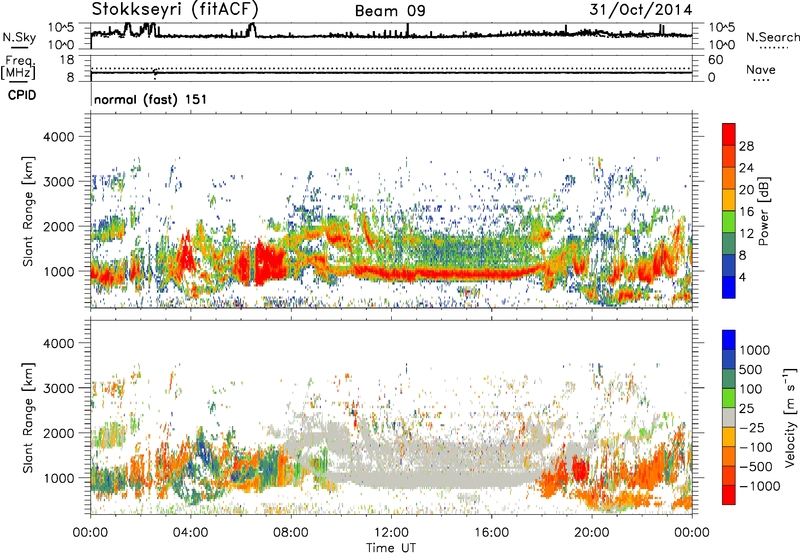Select the 16 value on Power colorbar
The image size is (800, 554).
tap(746, 212)
